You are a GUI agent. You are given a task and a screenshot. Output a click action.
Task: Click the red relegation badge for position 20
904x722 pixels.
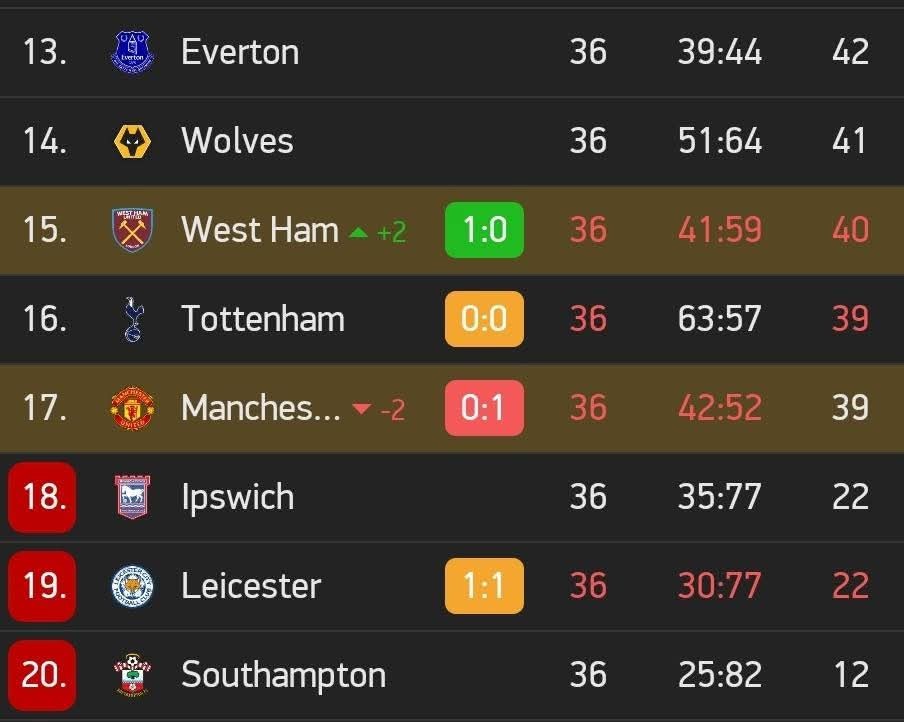[42, 675]
